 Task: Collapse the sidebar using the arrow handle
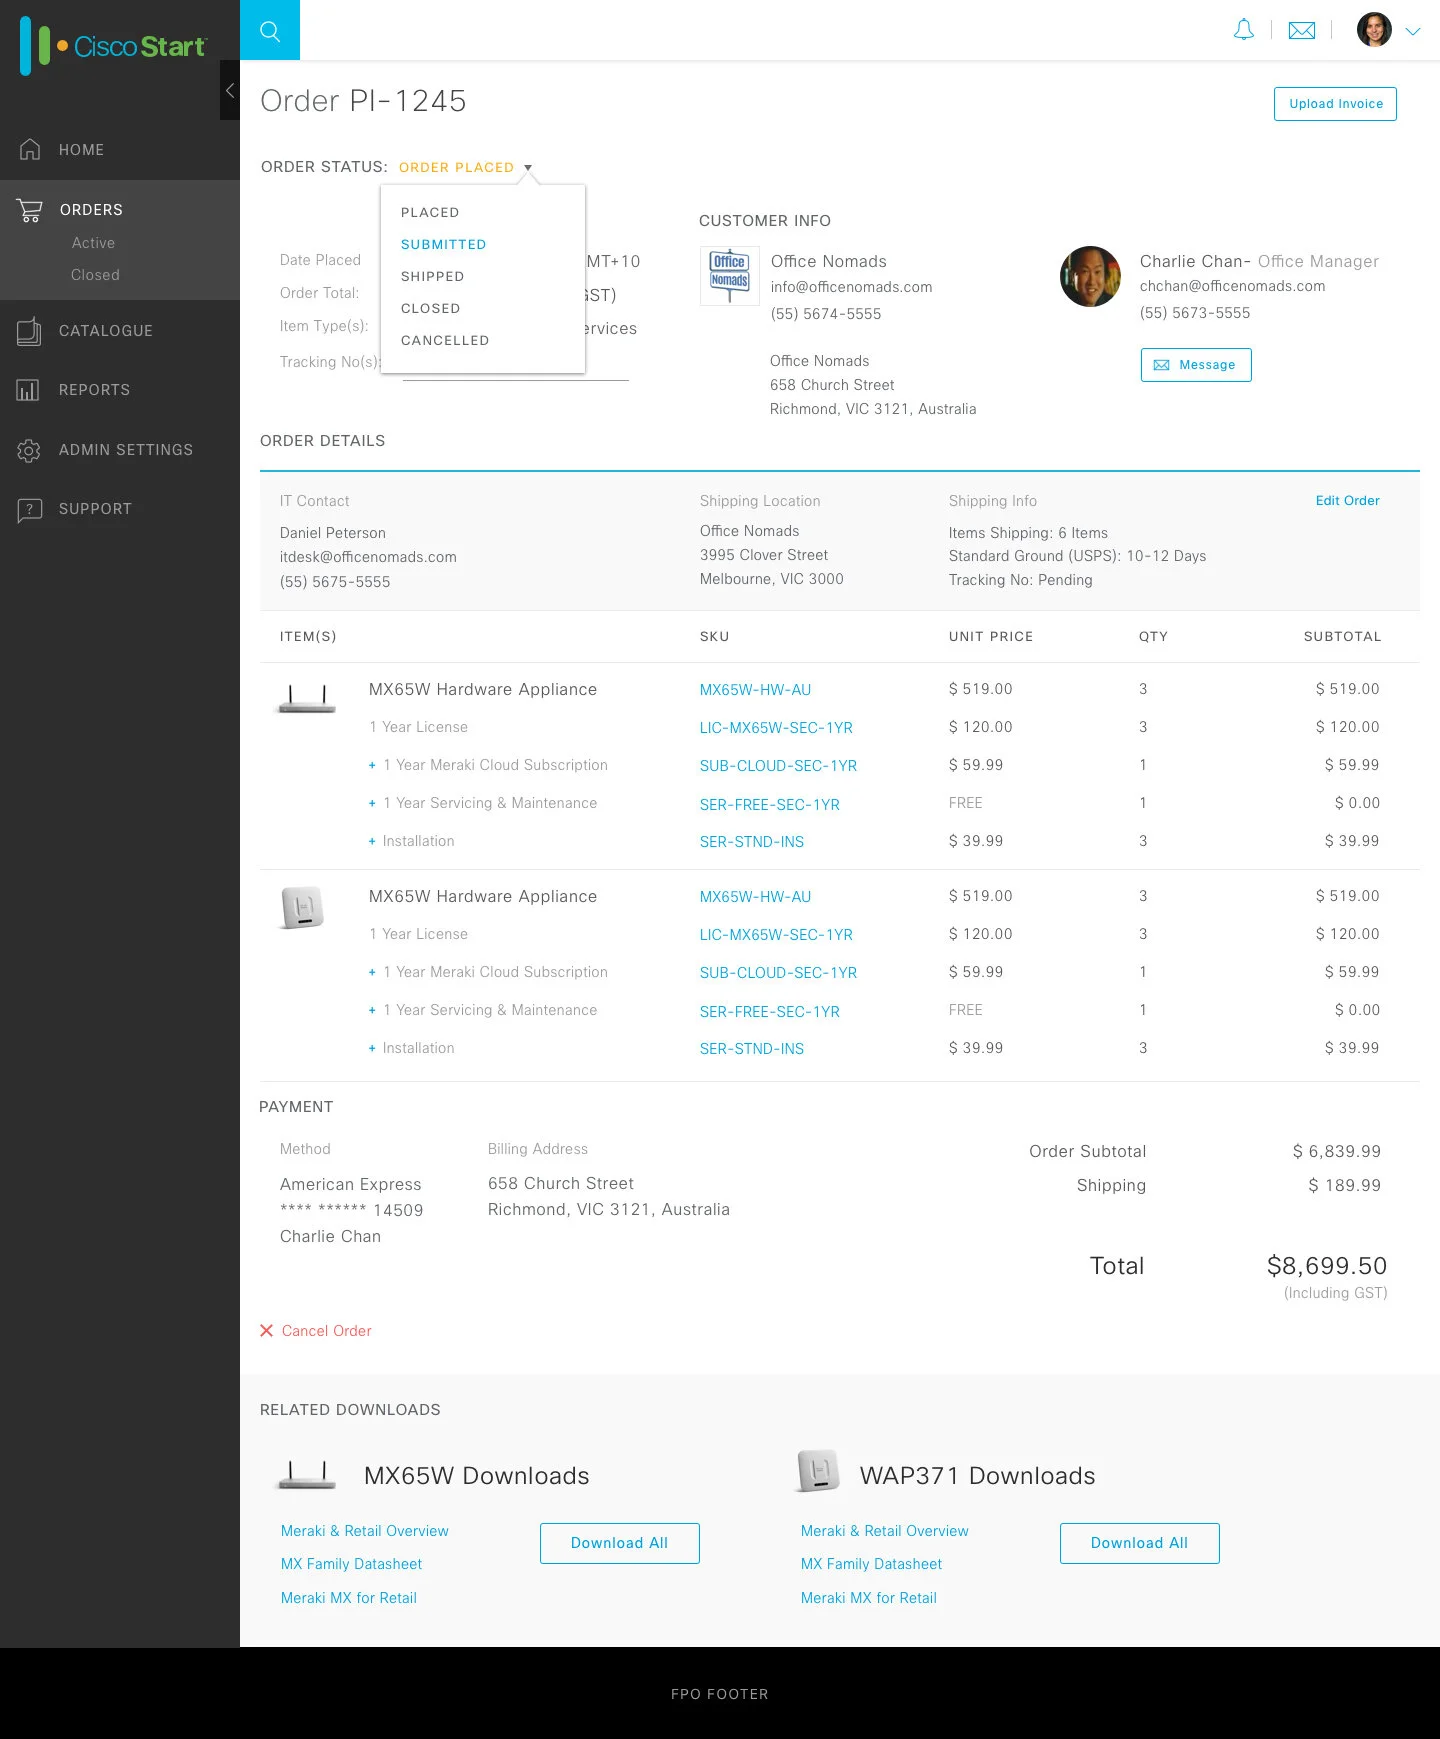click(230, 90)
